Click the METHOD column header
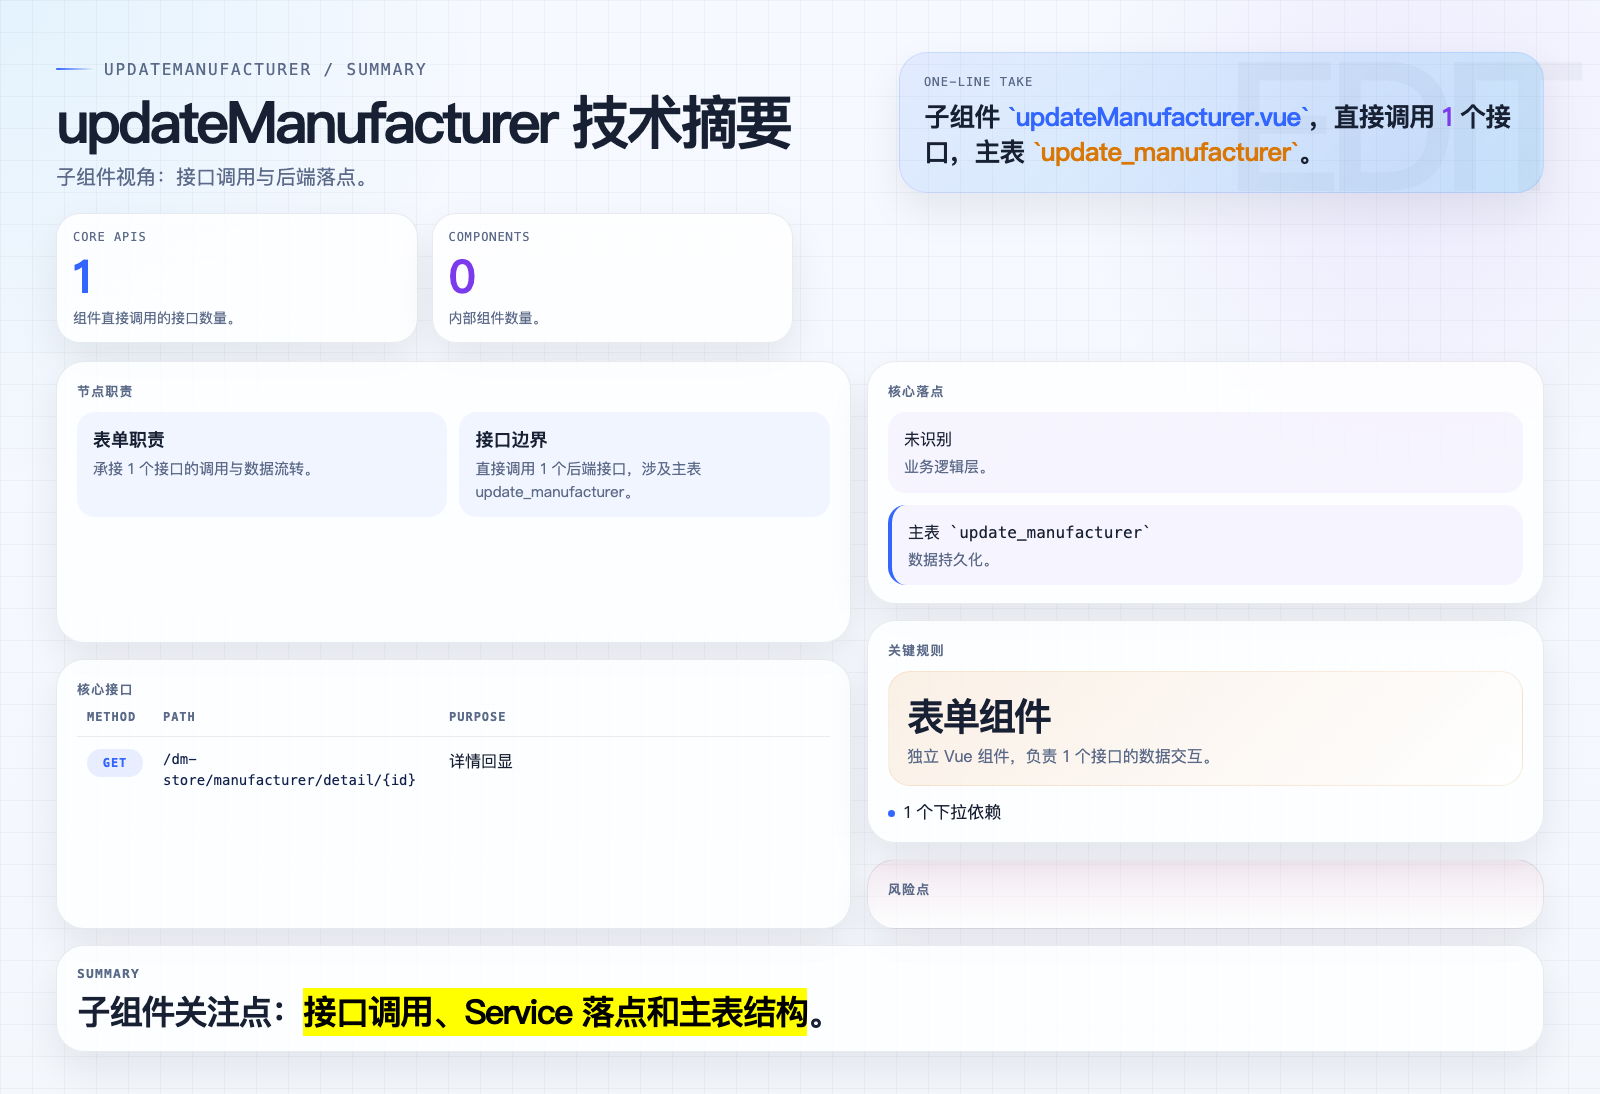The height and width of the screenshot is (1094, 1600). (x=111, y=717)
